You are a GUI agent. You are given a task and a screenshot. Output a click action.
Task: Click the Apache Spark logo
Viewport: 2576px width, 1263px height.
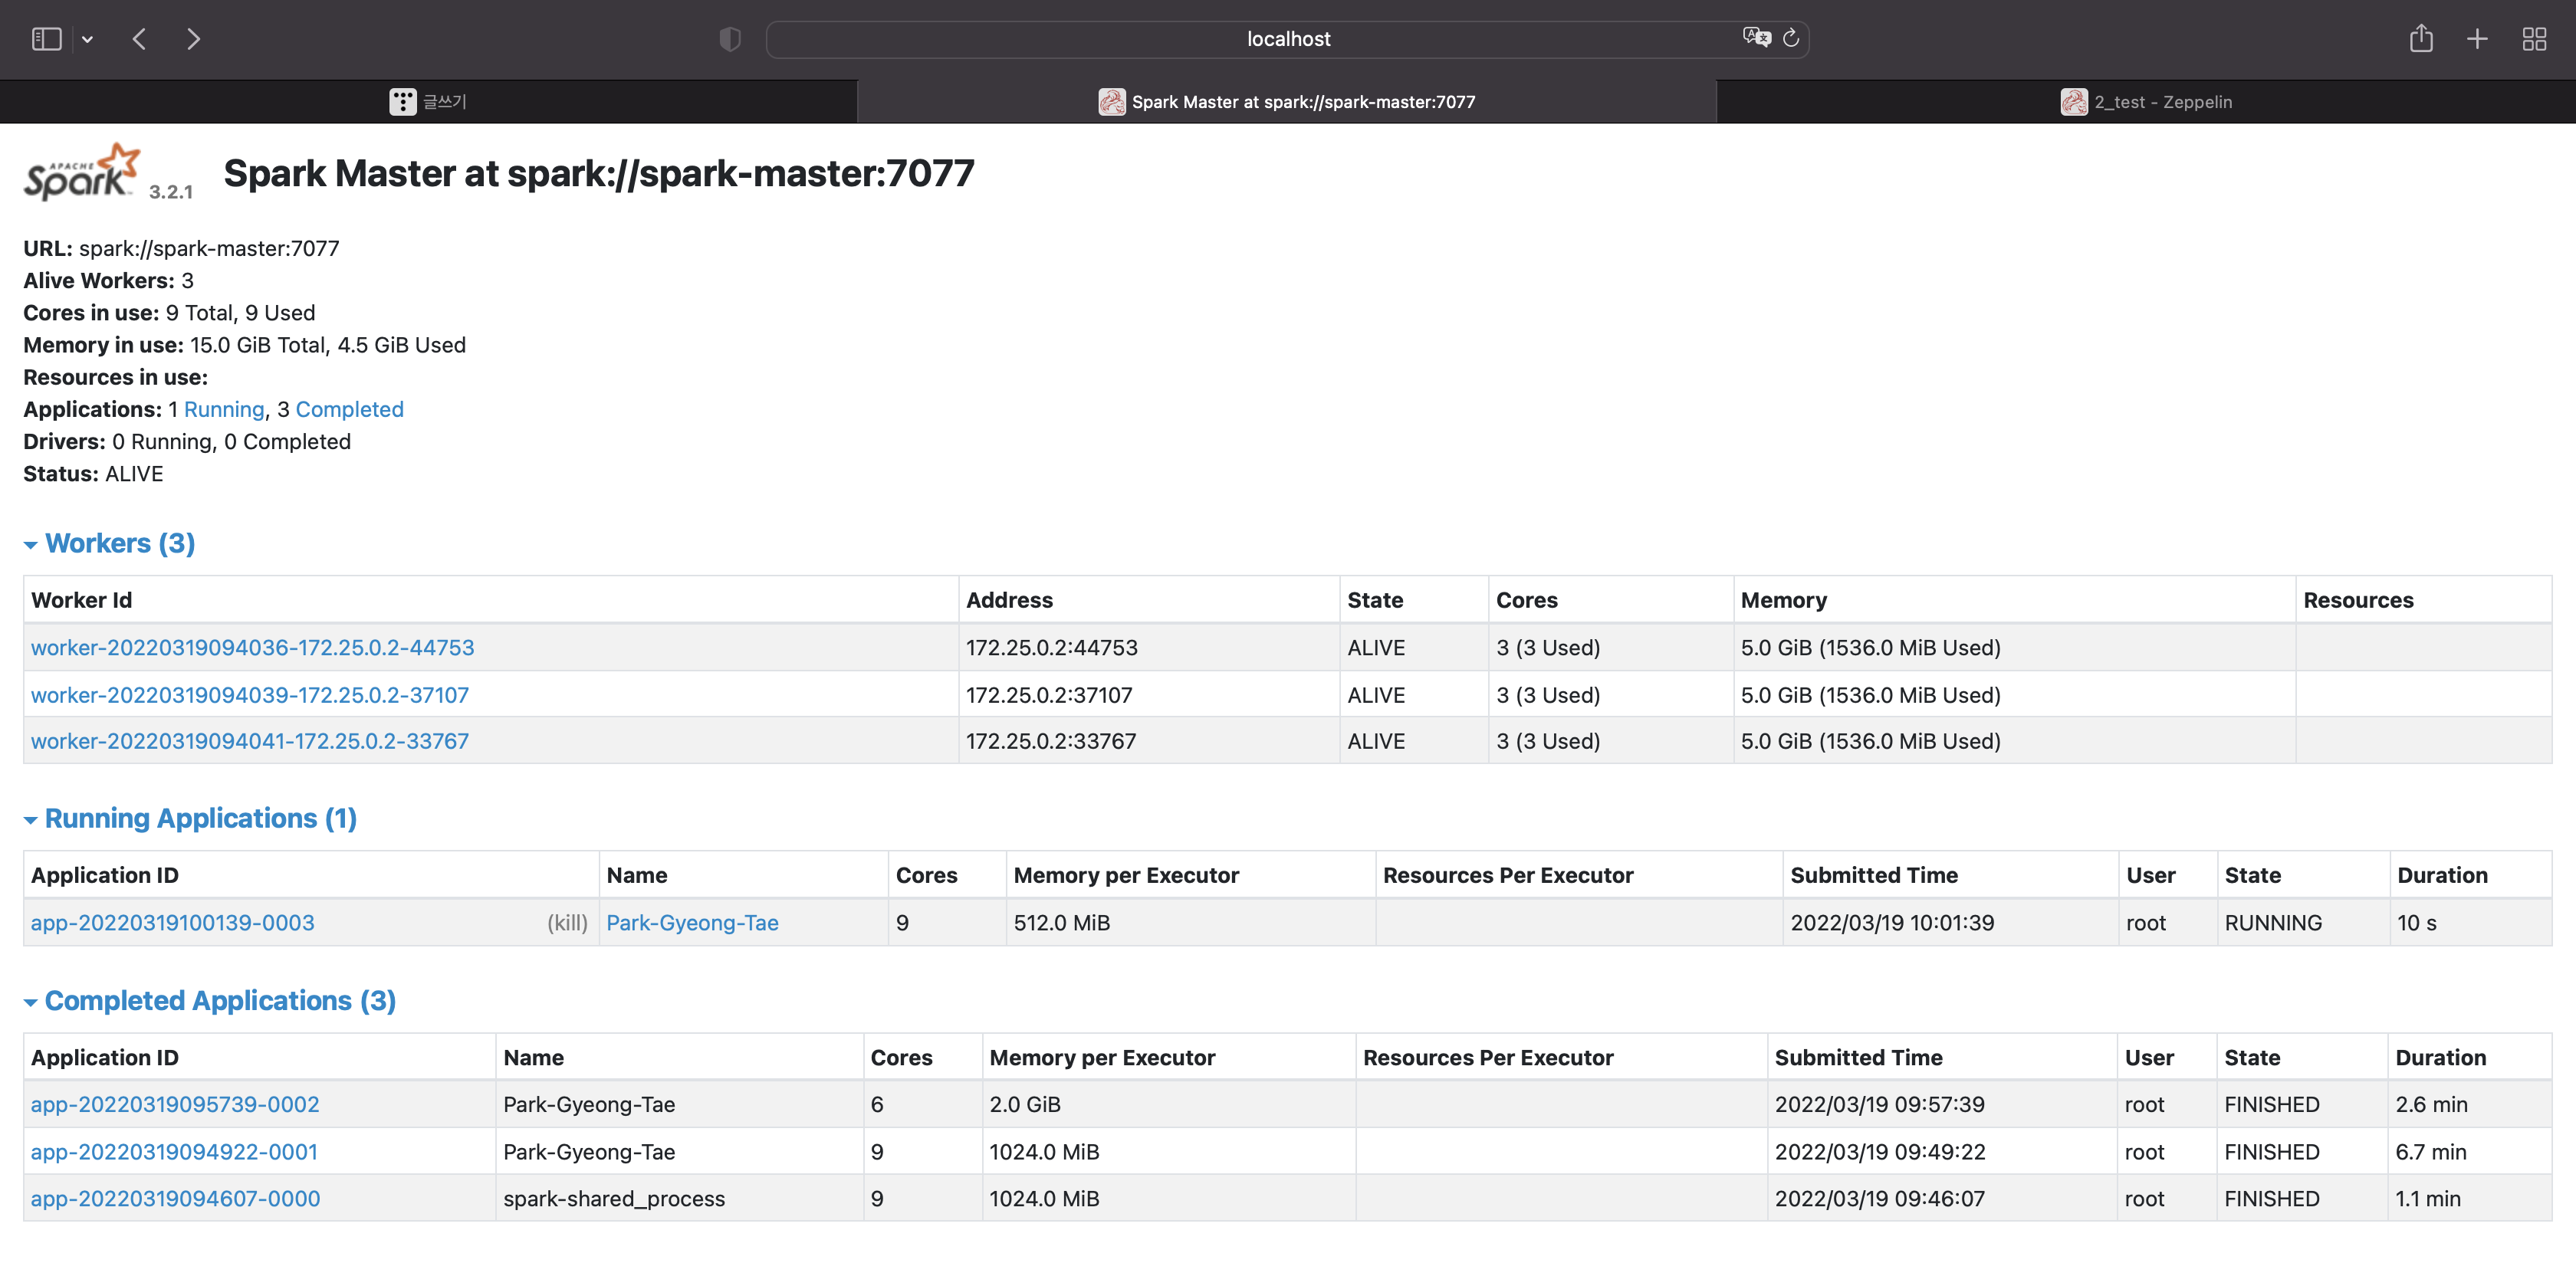(82, 172)
